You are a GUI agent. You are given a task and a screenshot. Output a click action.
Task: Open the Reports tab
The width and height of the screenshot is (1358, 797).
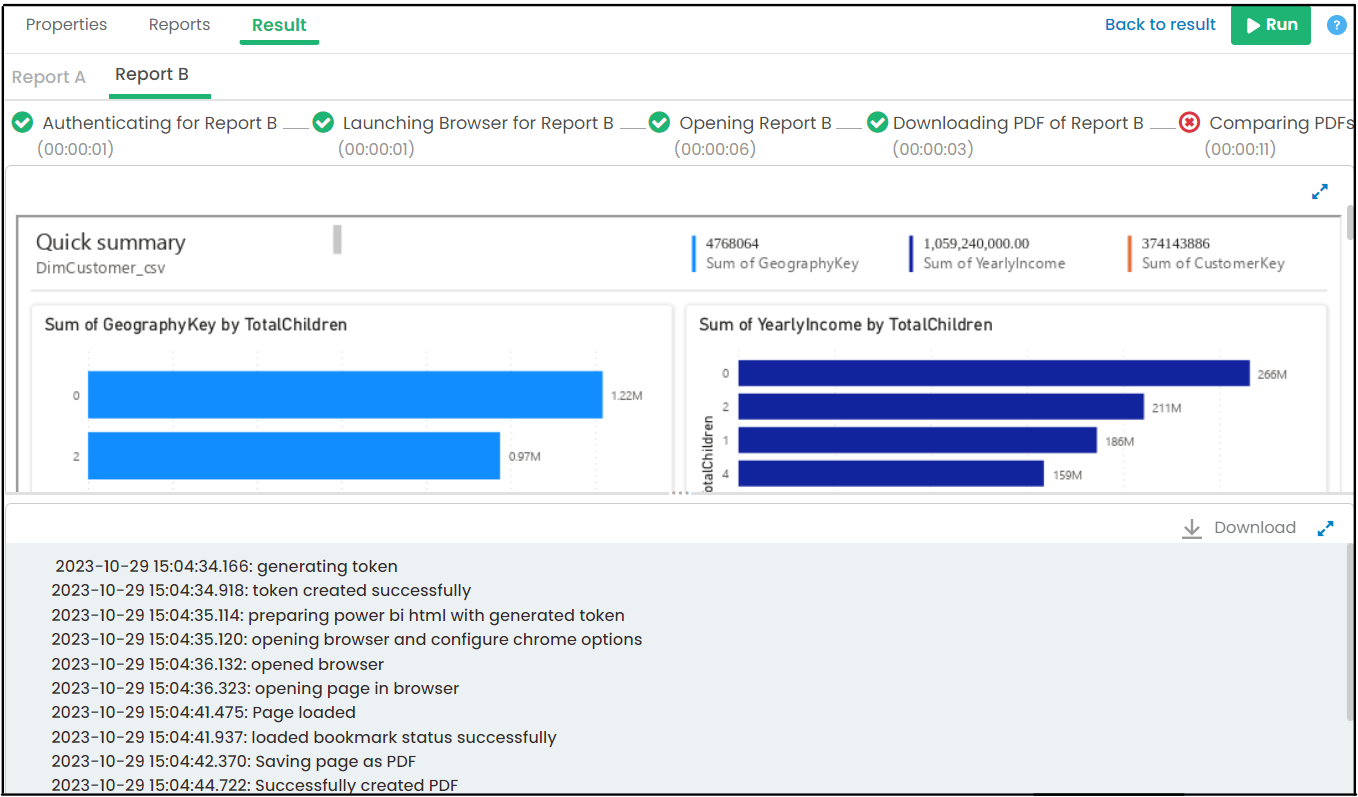coord(179,25)
